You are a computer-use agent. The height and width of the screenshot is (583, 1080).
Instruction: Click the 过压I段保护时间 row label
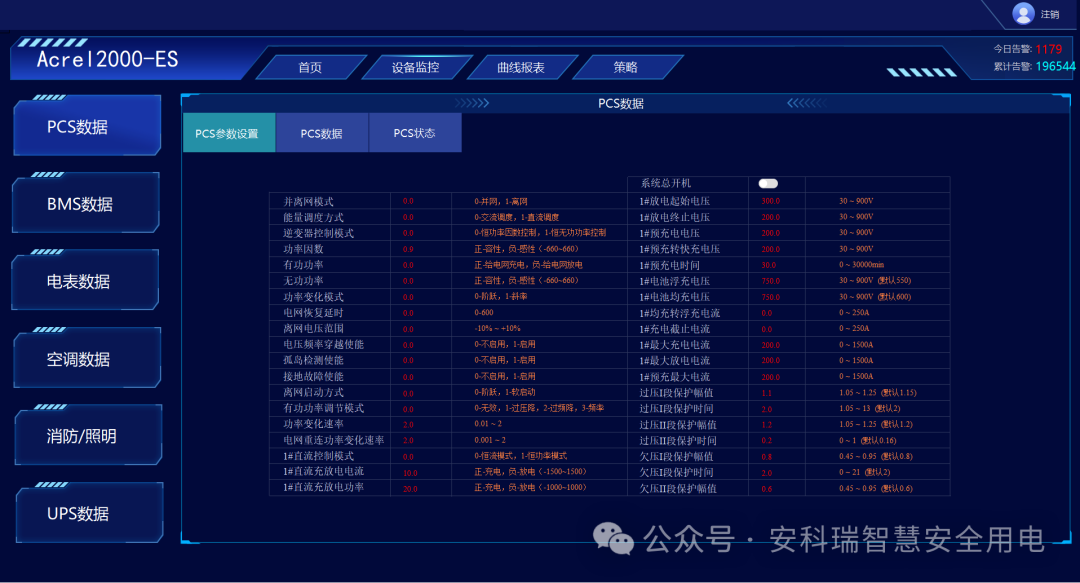coord(676,409)
